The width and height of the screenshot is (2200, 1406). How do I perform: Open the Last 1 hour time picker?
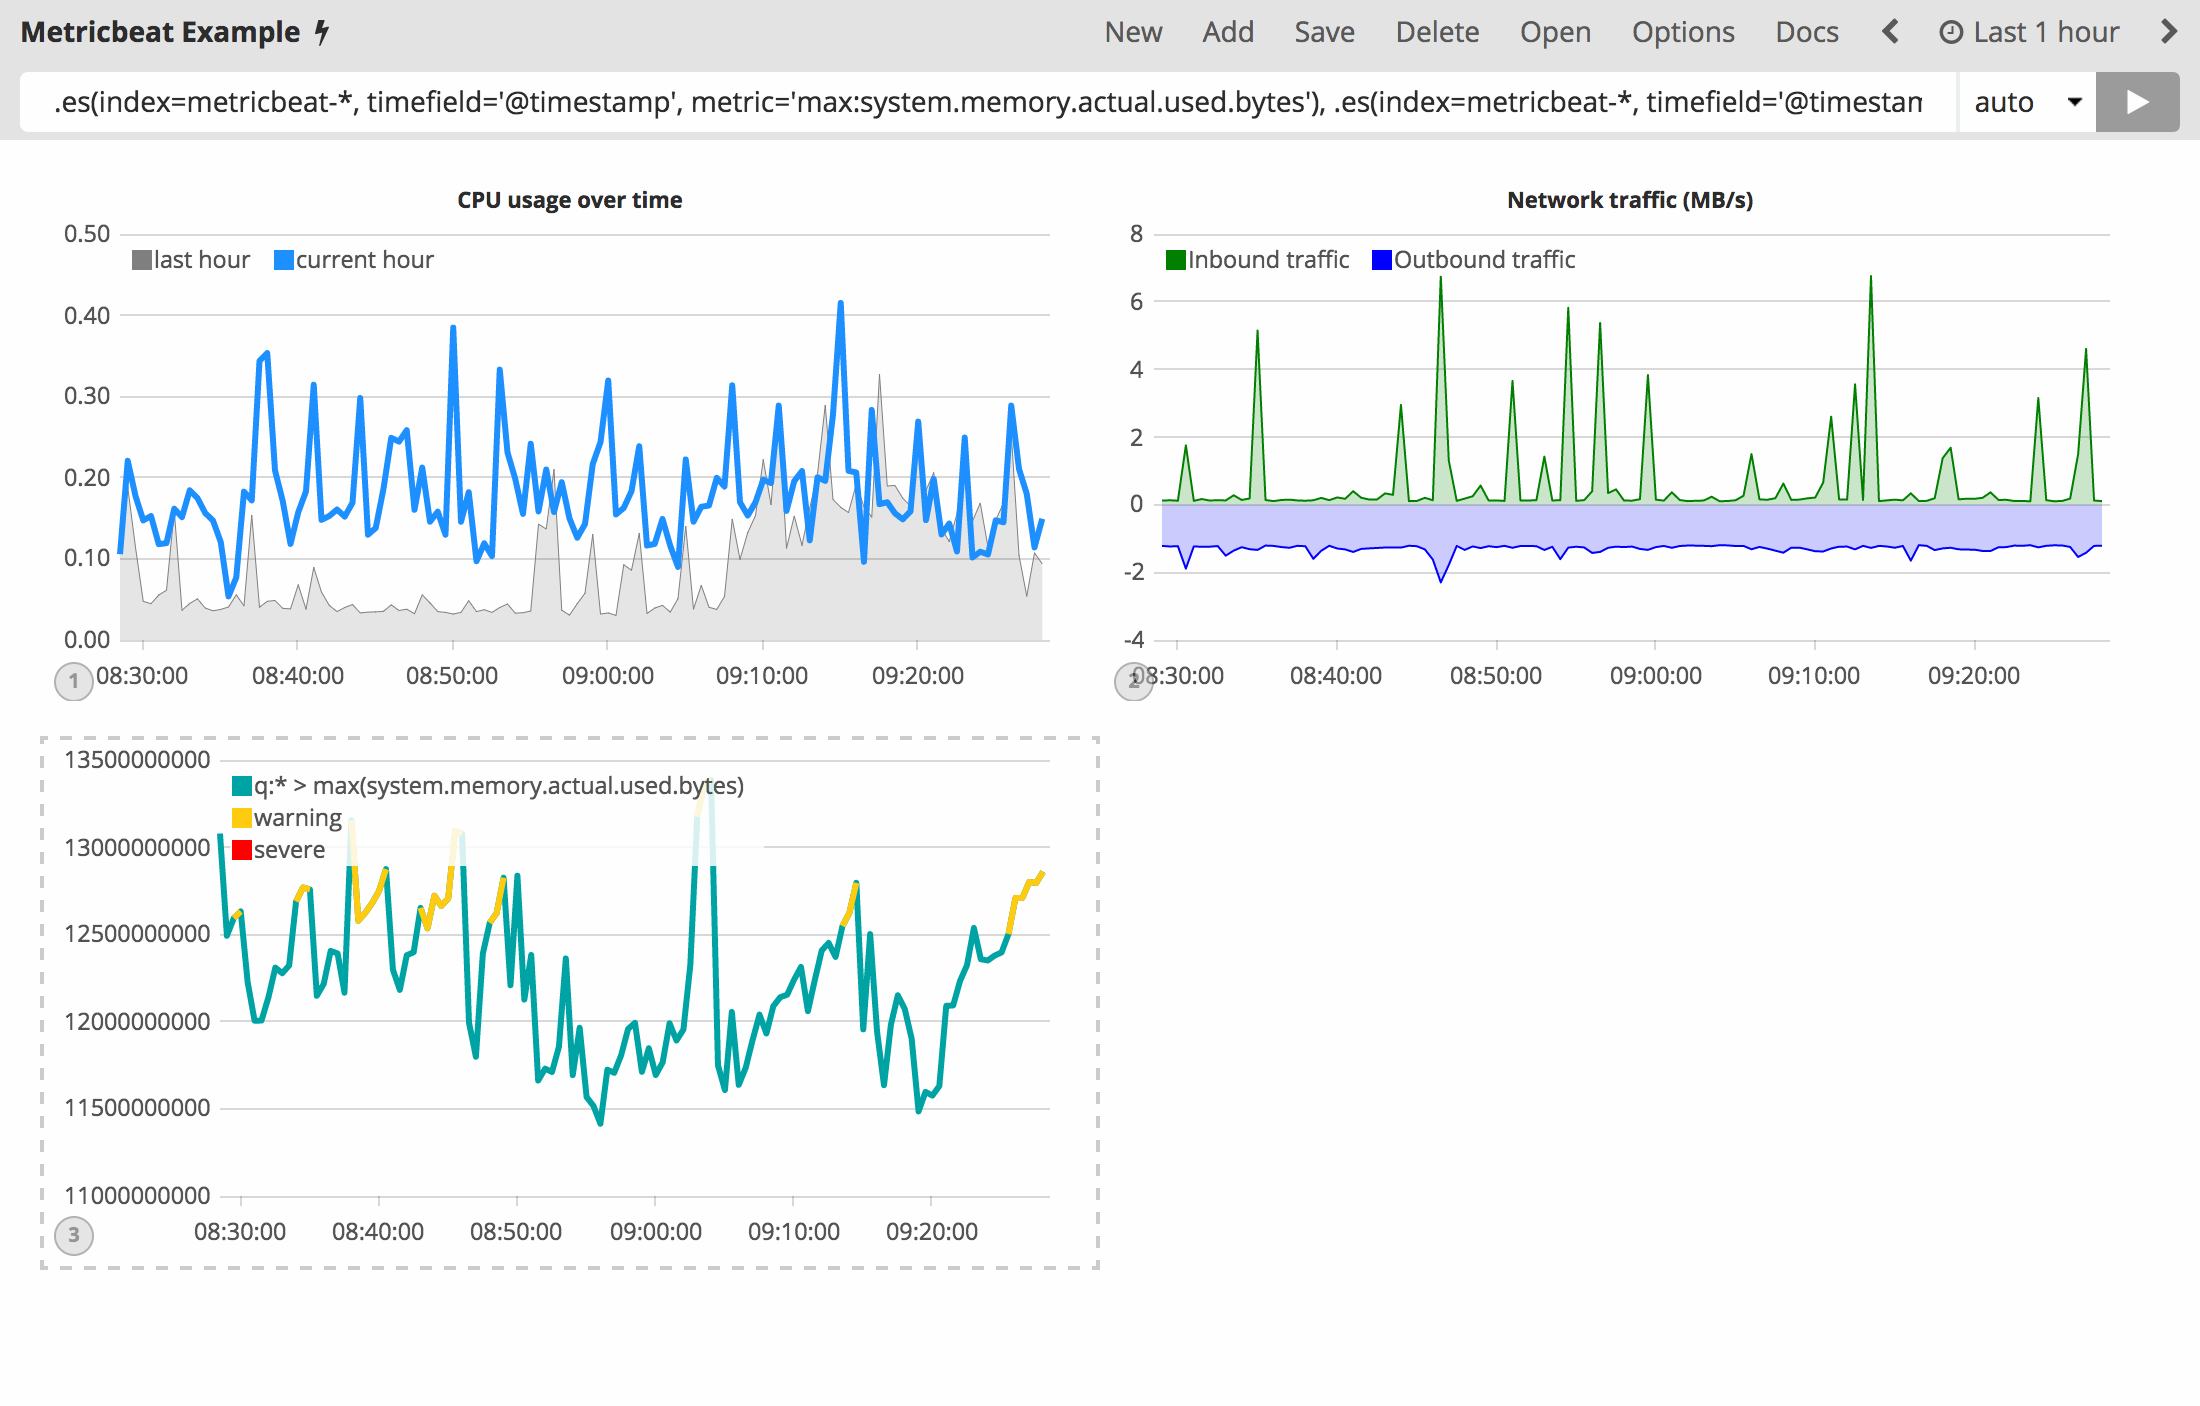2045,32
